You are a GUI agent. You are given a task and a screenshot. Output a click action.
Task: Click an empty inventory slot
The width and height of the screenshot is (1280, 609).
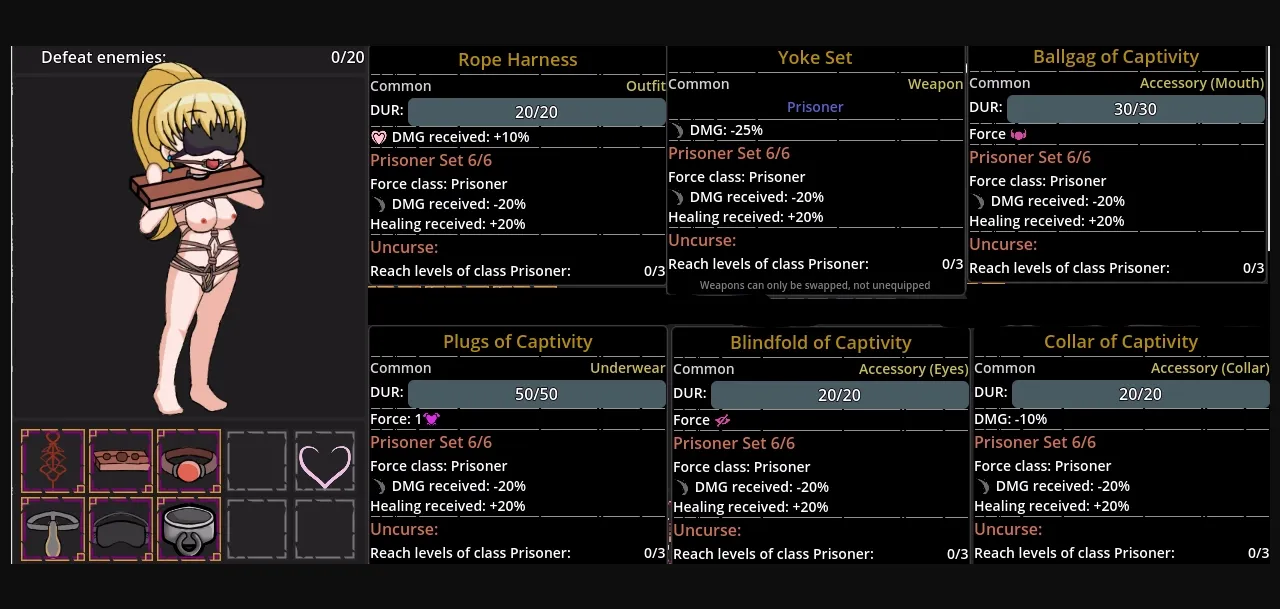256,461
